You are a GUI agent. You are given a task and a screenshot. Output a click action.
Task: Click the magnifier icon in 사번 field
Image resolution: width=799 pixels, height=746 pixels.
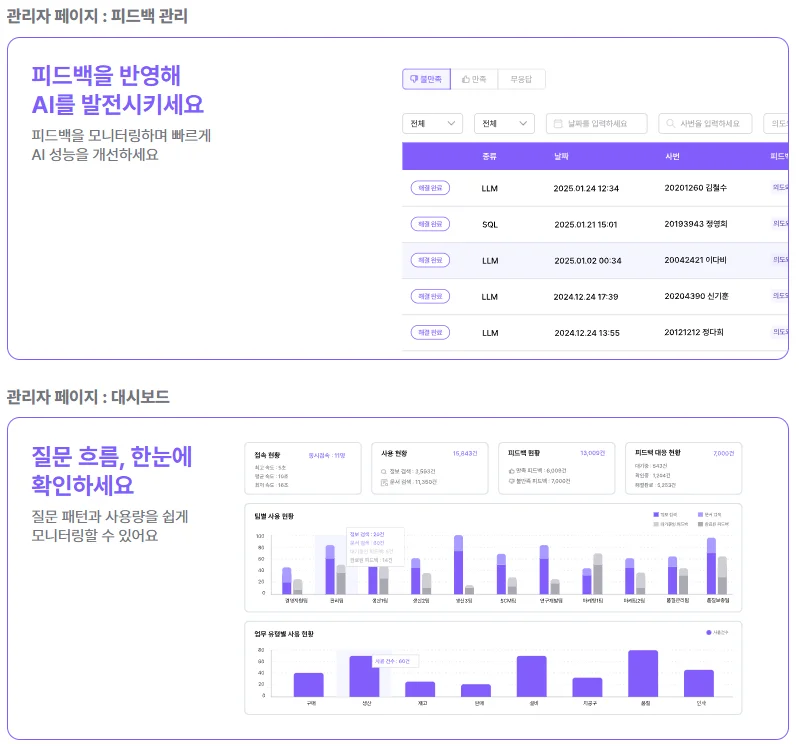point(671,123)
